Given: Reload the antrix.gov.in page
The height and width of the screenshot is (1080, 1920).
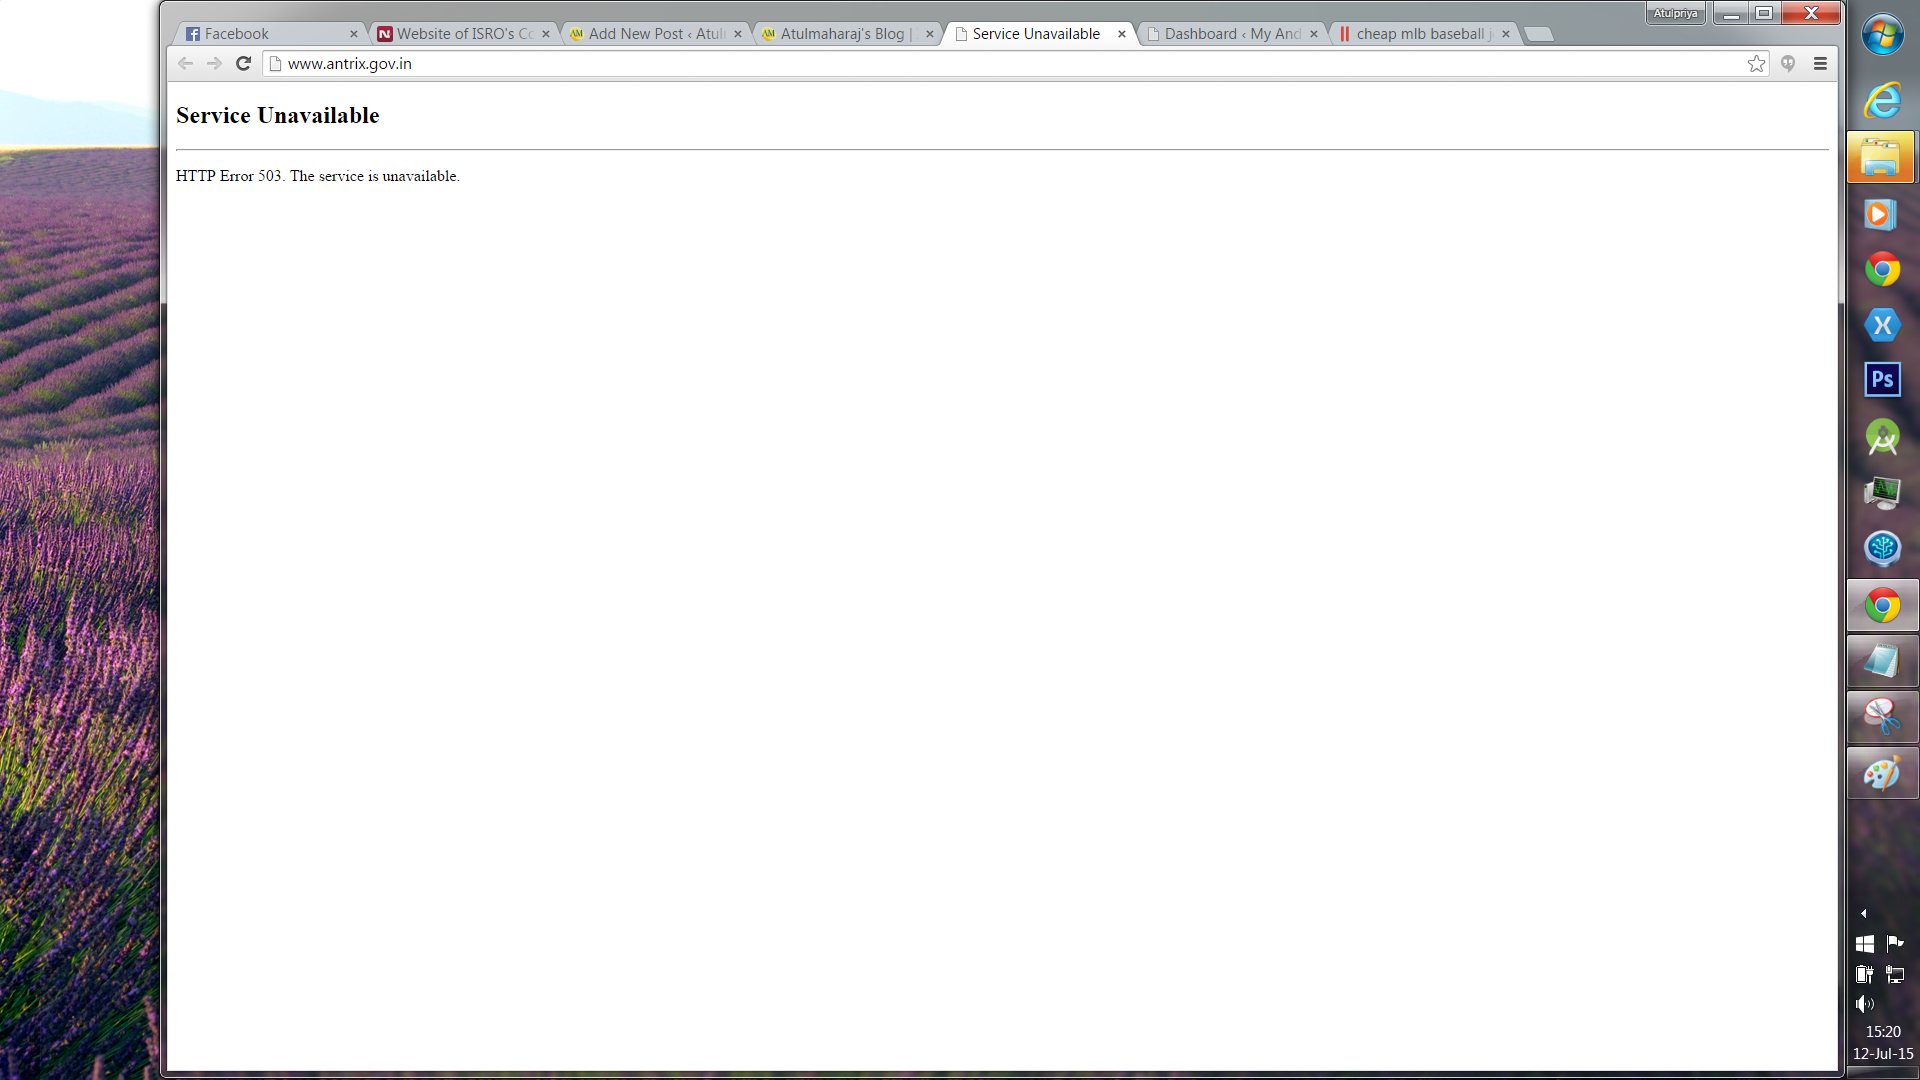Looking at the screenshot, I should click(x=243, y=63).
